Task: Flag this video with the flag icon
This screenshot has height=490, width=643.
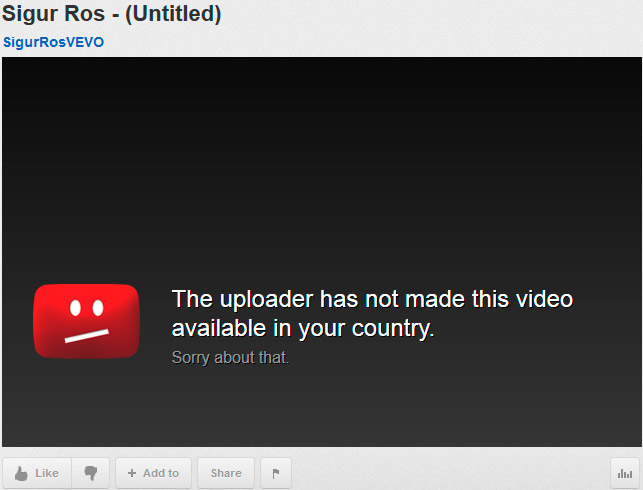Action: click(x=276, y=473)
